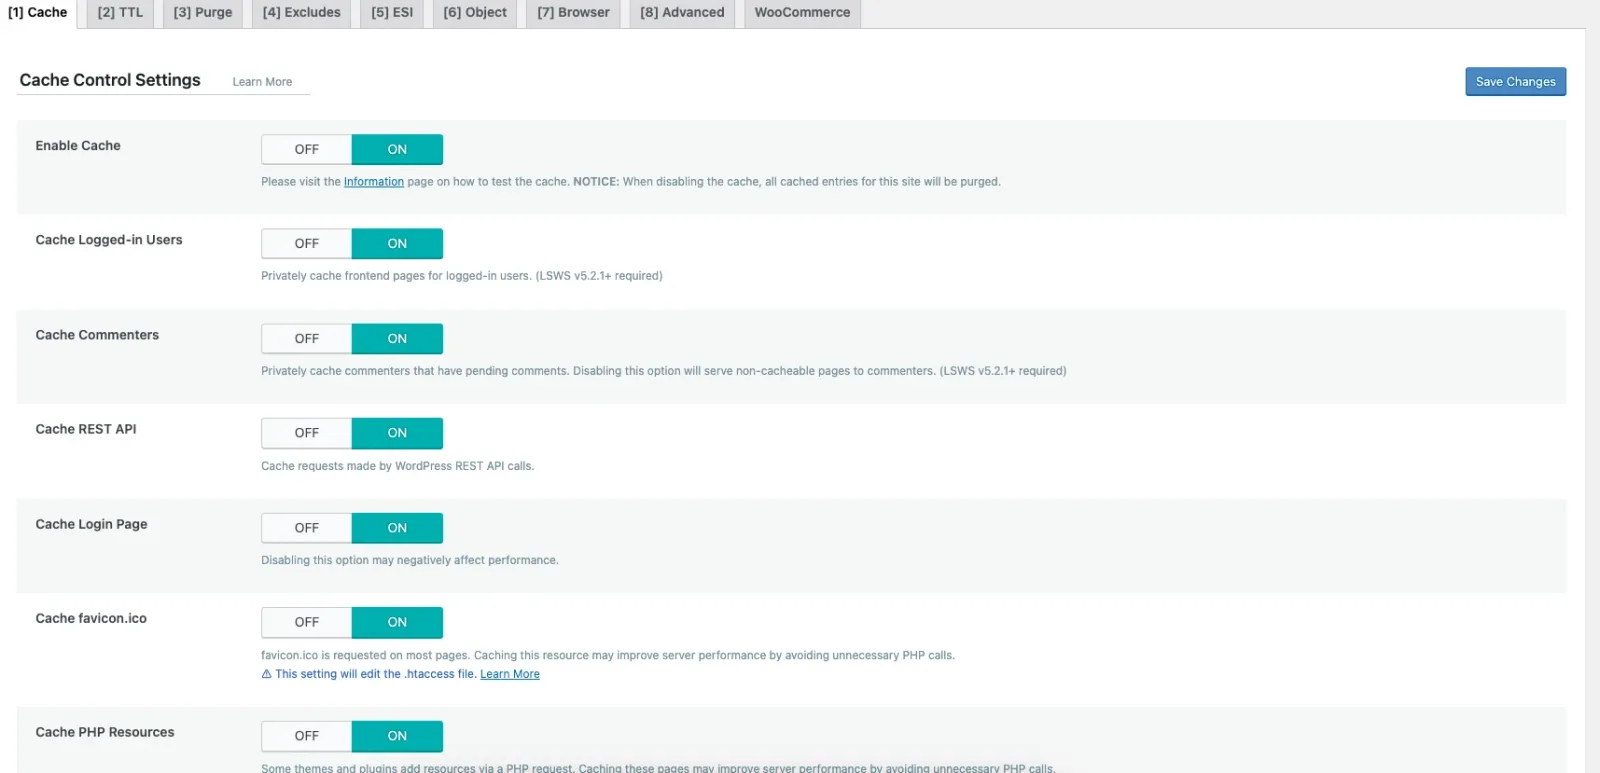Image resolution: width=1600 pixels, height=773 pixels.
Task: Turn Cache favicon.ico OFF
Action: coord(307,622)
